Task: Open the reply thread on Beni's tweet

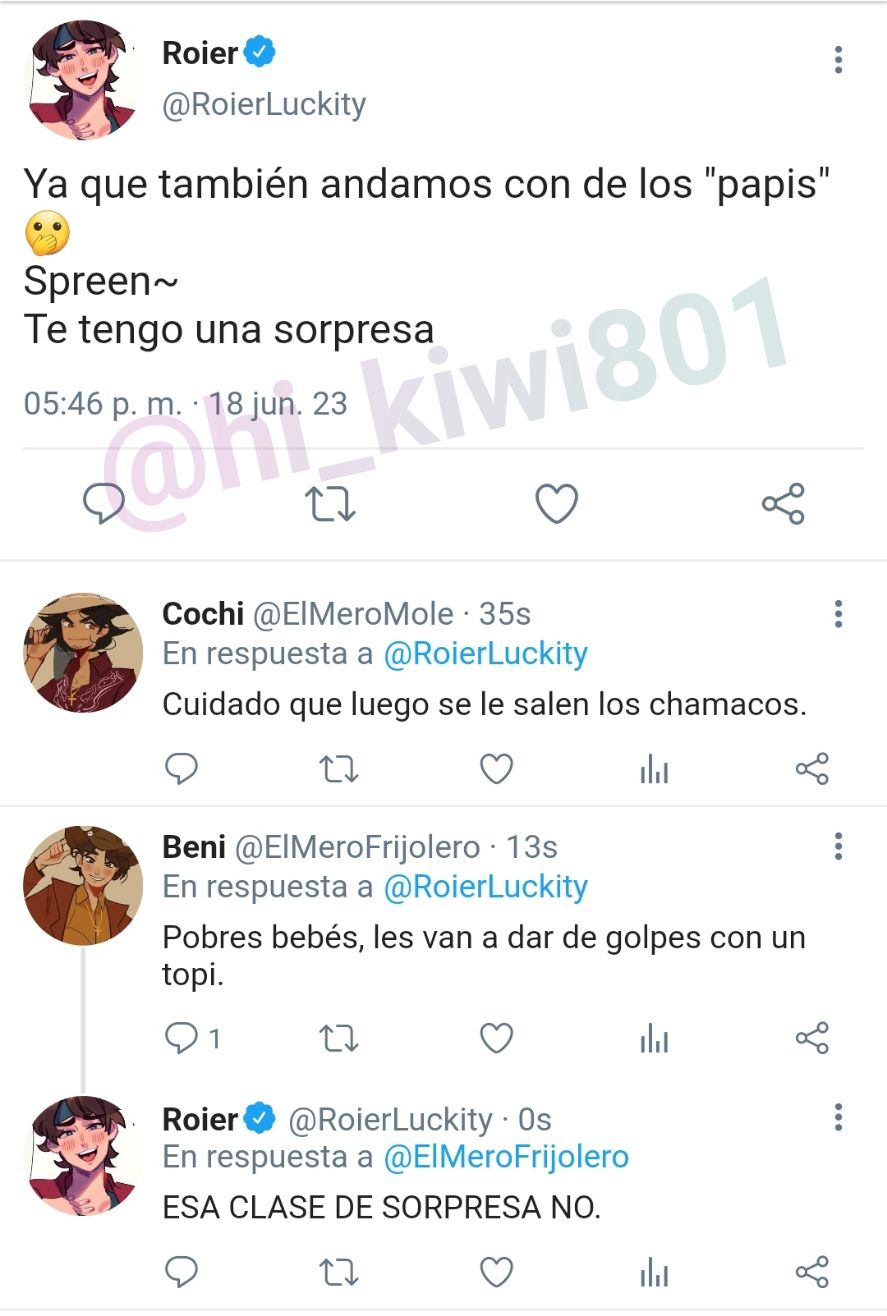Action: pos(192,1040)
